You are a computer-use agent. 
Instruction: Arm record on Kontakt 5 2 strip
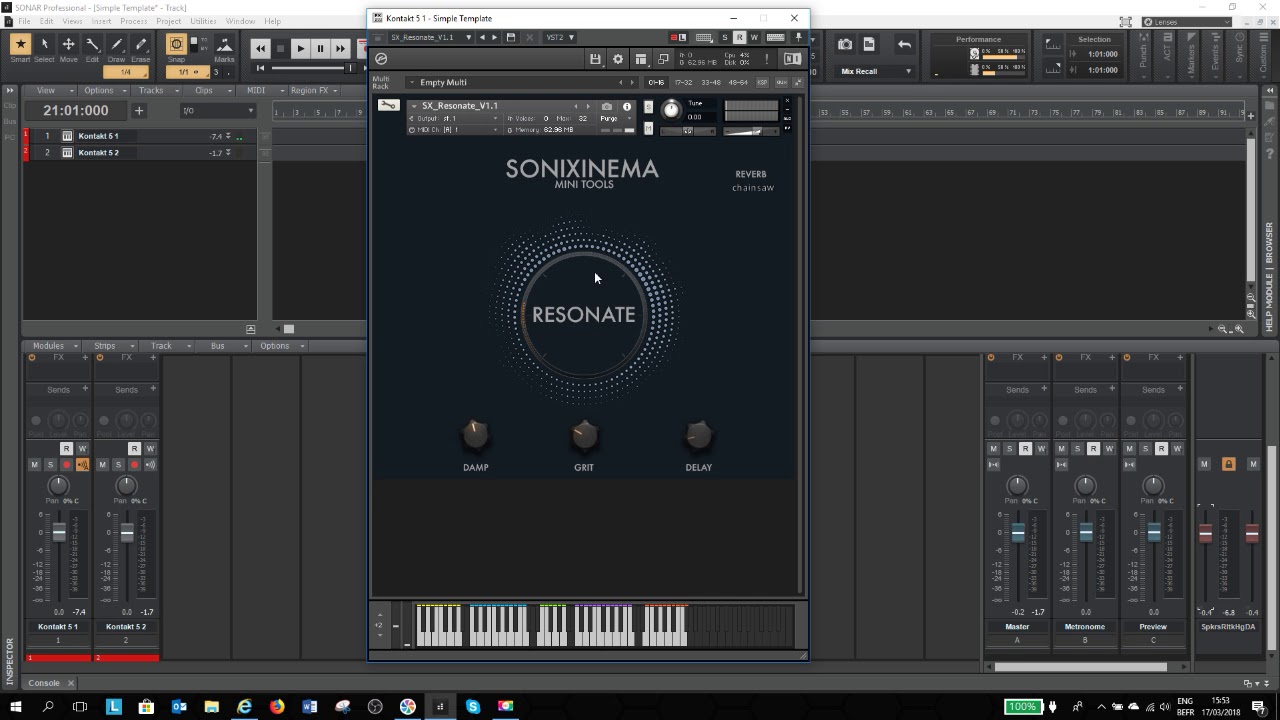134,464
